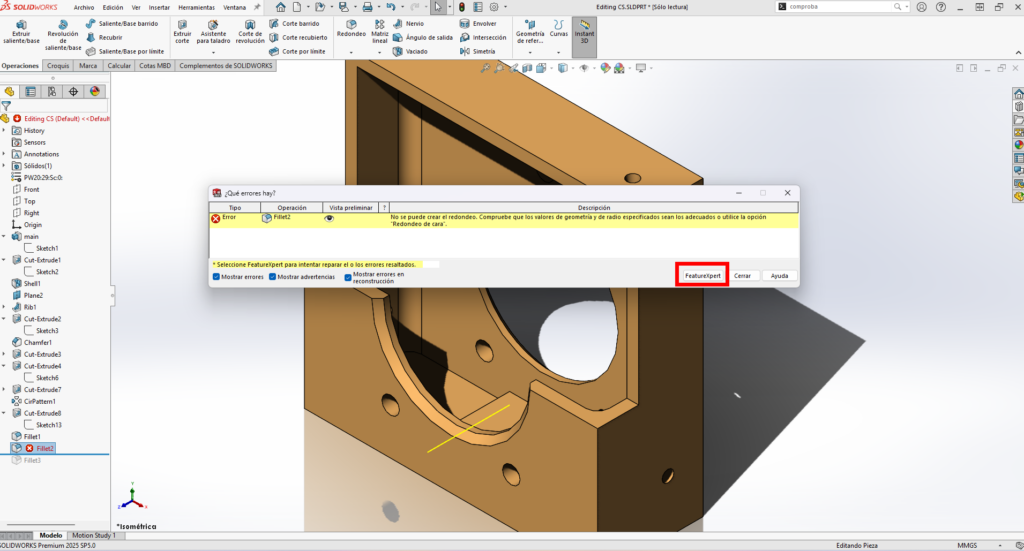Expand the History tree node
Image resolution: width=1024 pixels, height=551 pixels.
(4, 131)
